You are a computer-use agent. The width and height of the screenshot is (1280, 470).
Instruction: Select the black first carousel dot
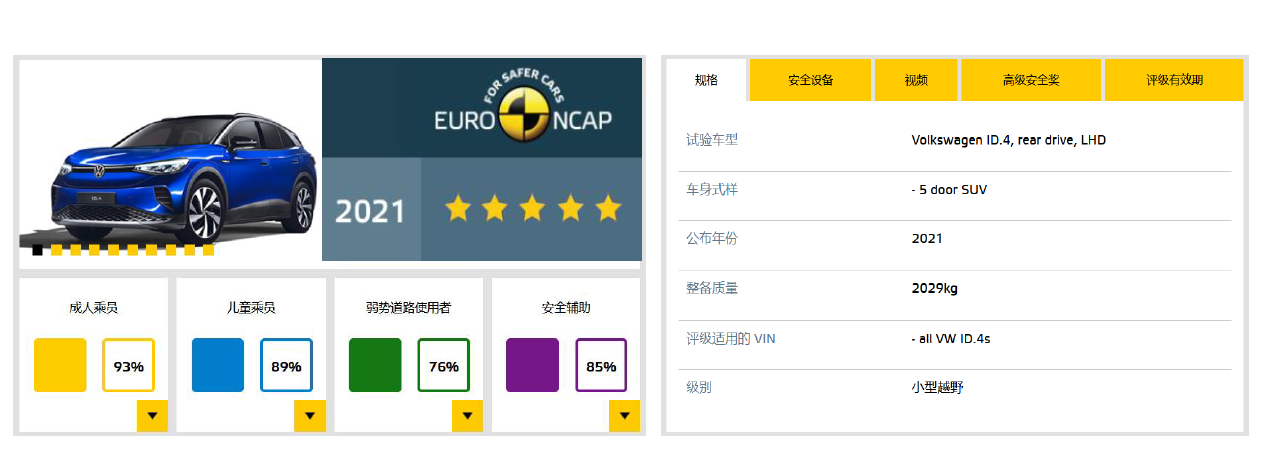38,250
